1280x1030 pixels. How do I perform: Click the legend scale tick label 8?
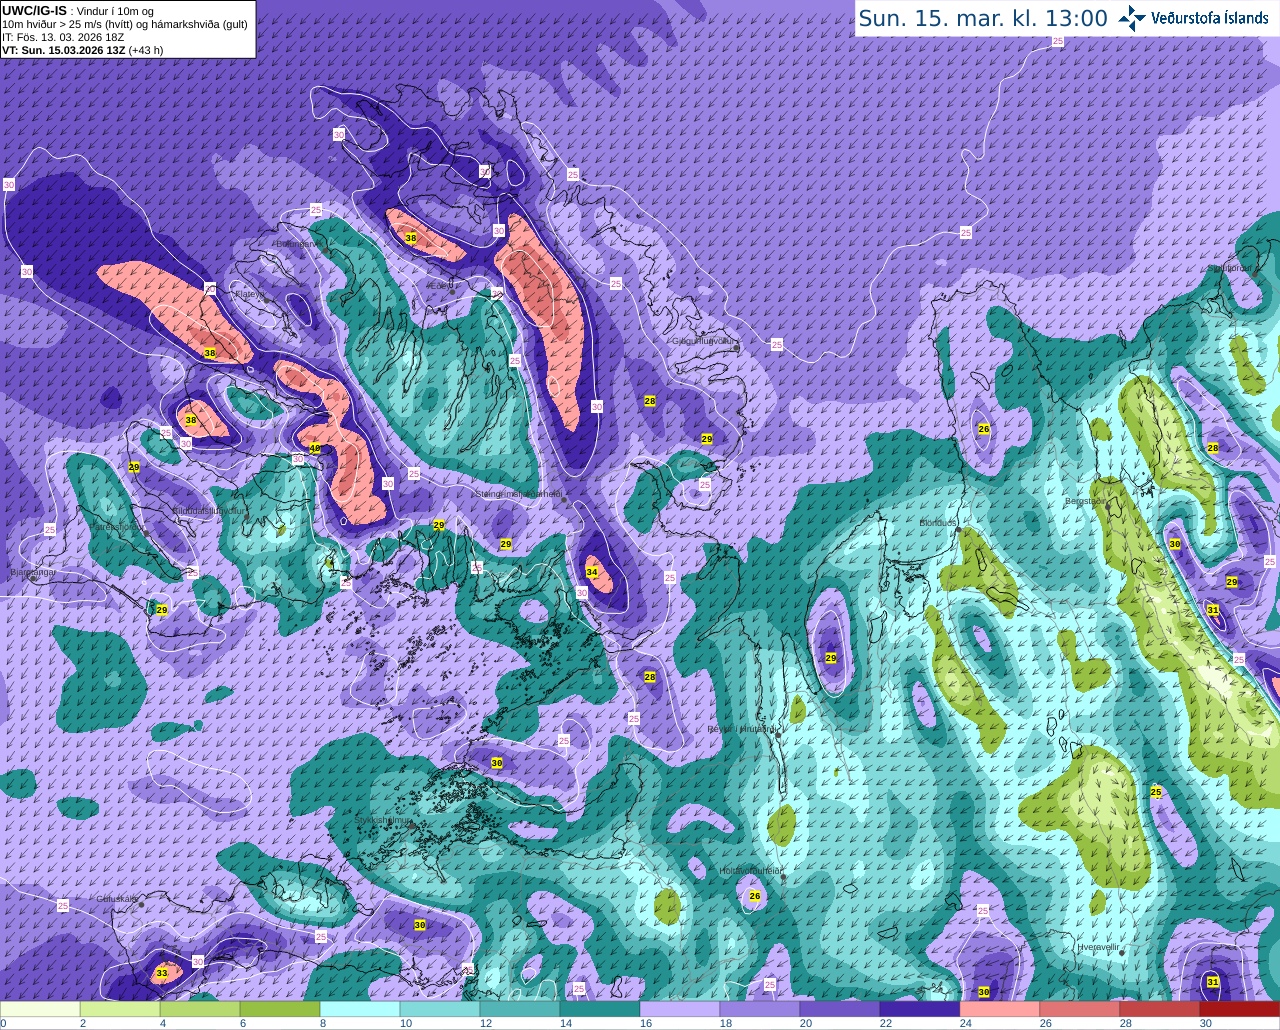coord(323,1023)
